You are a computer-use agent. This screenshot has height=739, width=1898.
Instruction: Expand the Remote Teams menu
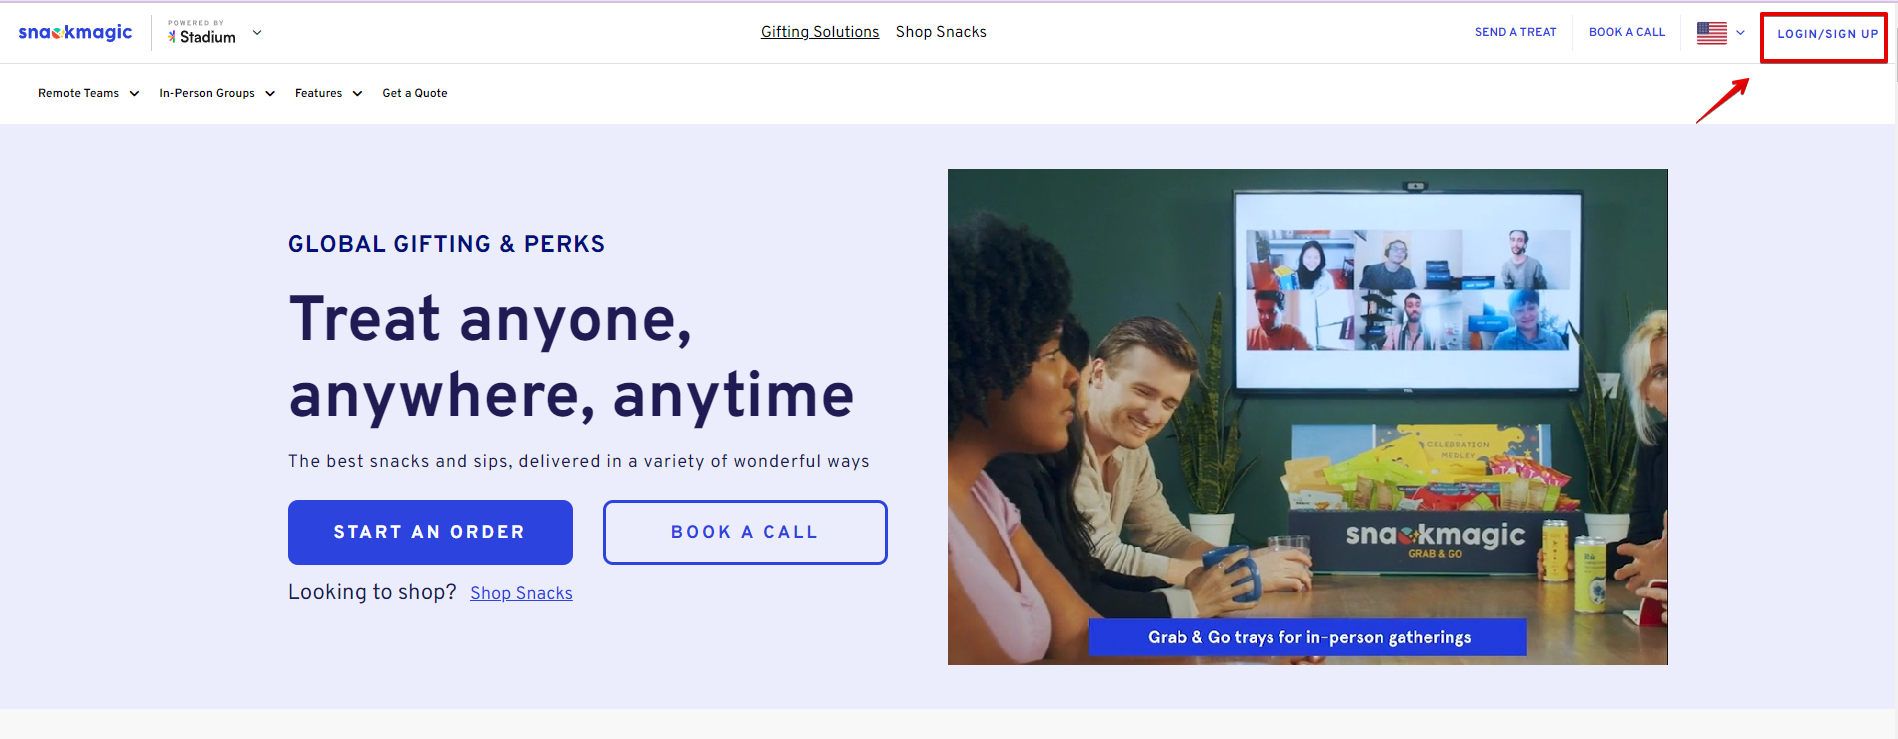pyautogui.click(x=88, y=93)
